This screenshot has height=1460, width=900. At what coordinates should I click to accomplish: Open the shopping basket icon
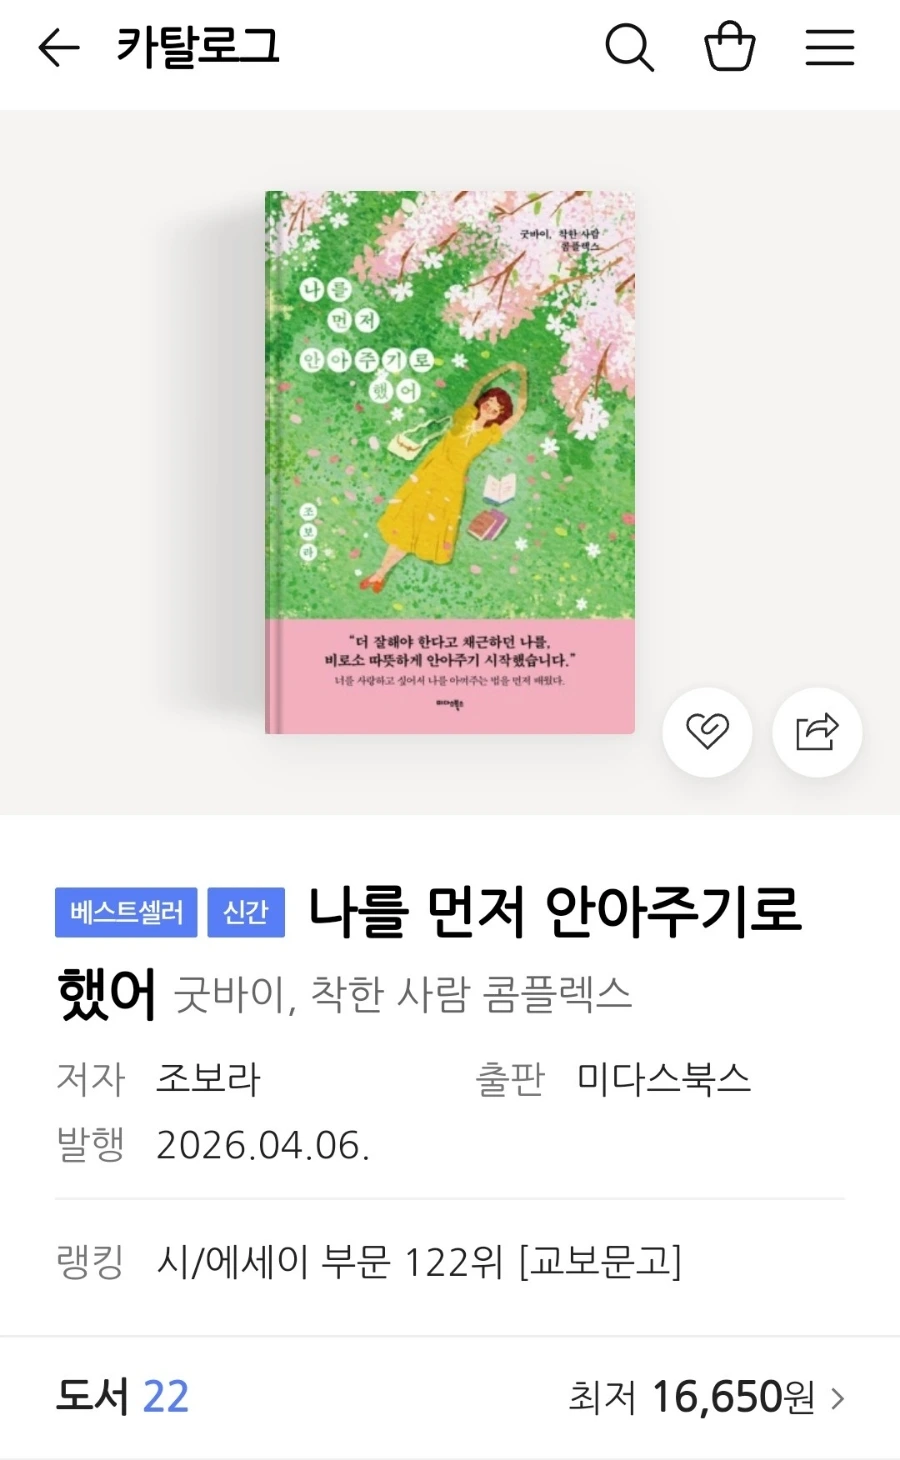[x=730, y=46]
